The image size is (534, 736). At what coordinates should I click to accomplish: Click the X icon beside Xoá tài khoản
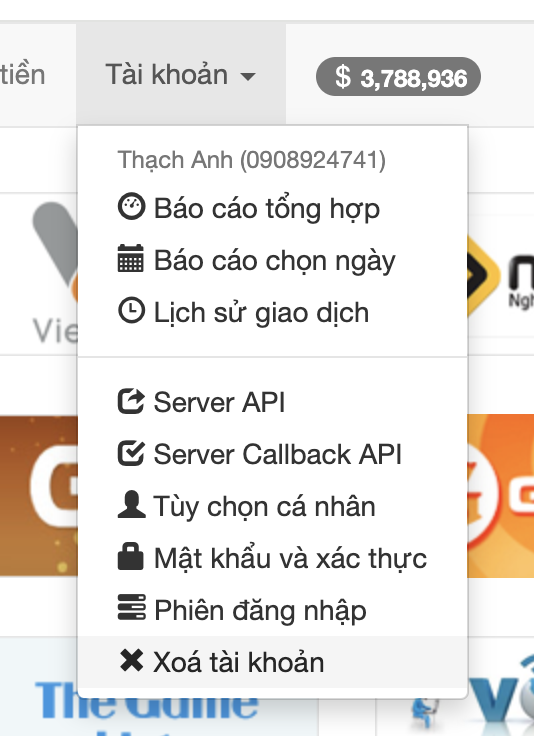pyautogui.click(x=131, y=660)
